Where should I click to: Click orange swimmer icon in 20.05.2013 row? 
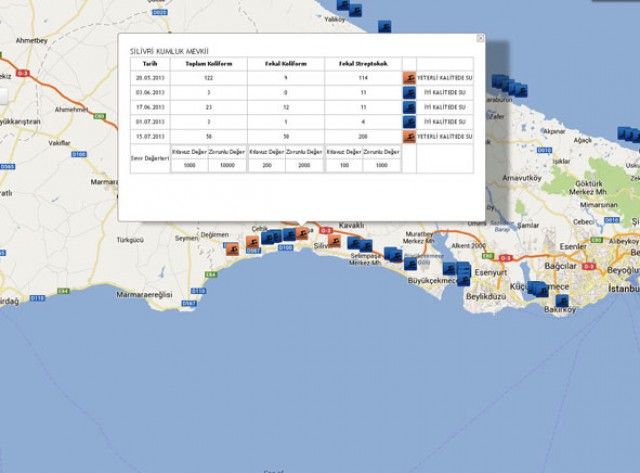(409, 77)
